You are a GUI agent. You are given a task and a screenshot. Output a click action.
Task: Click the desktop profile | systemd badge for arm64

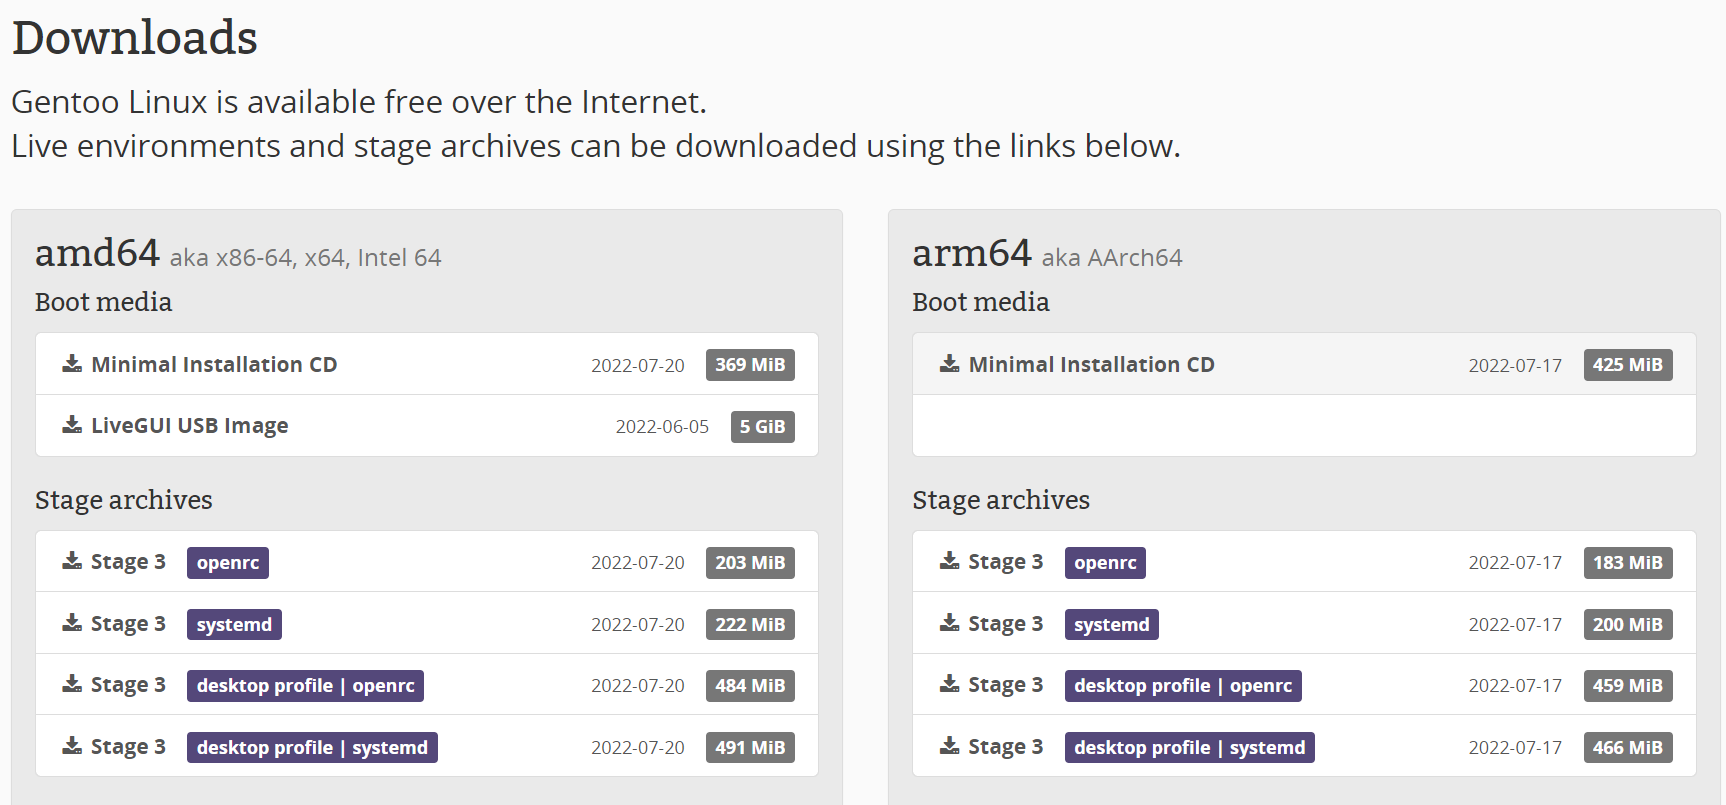1189,747
